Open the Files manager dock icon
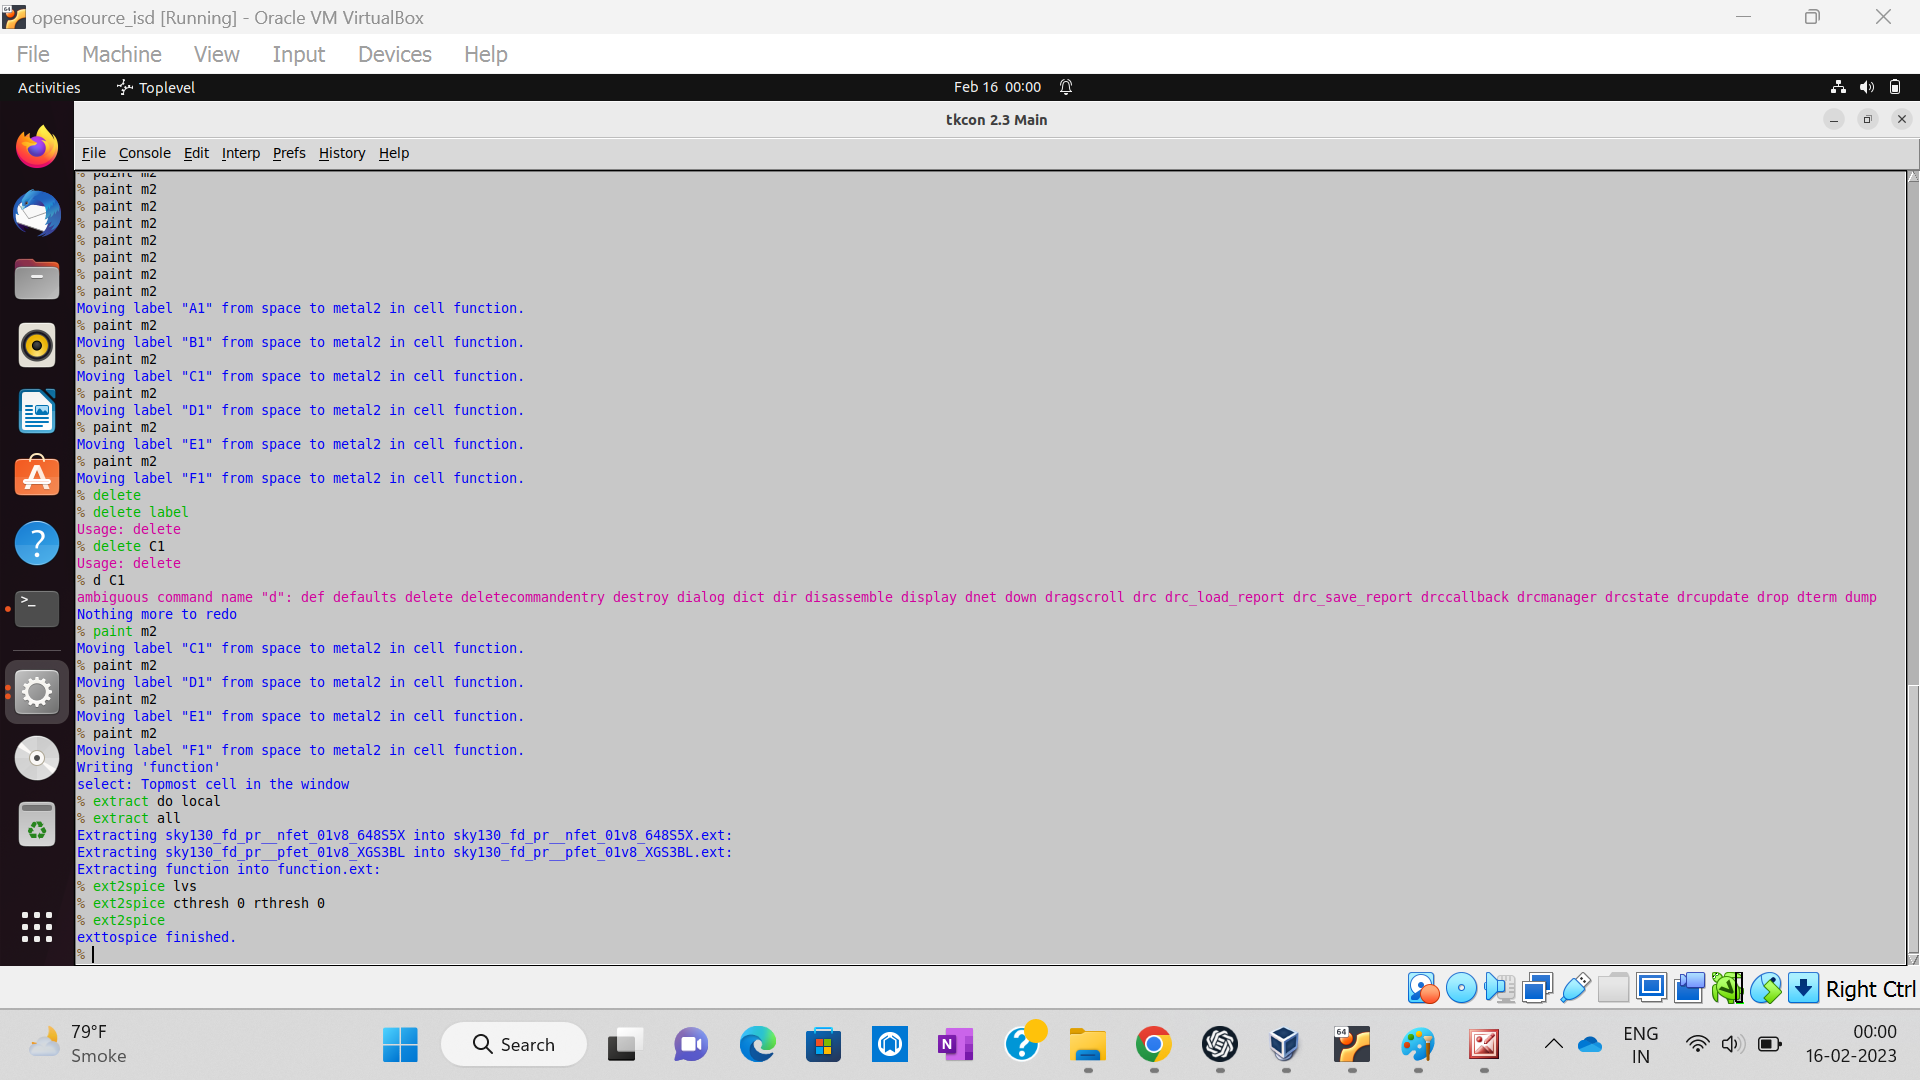Screen dimensions: 1920x1080 [37, 280]
